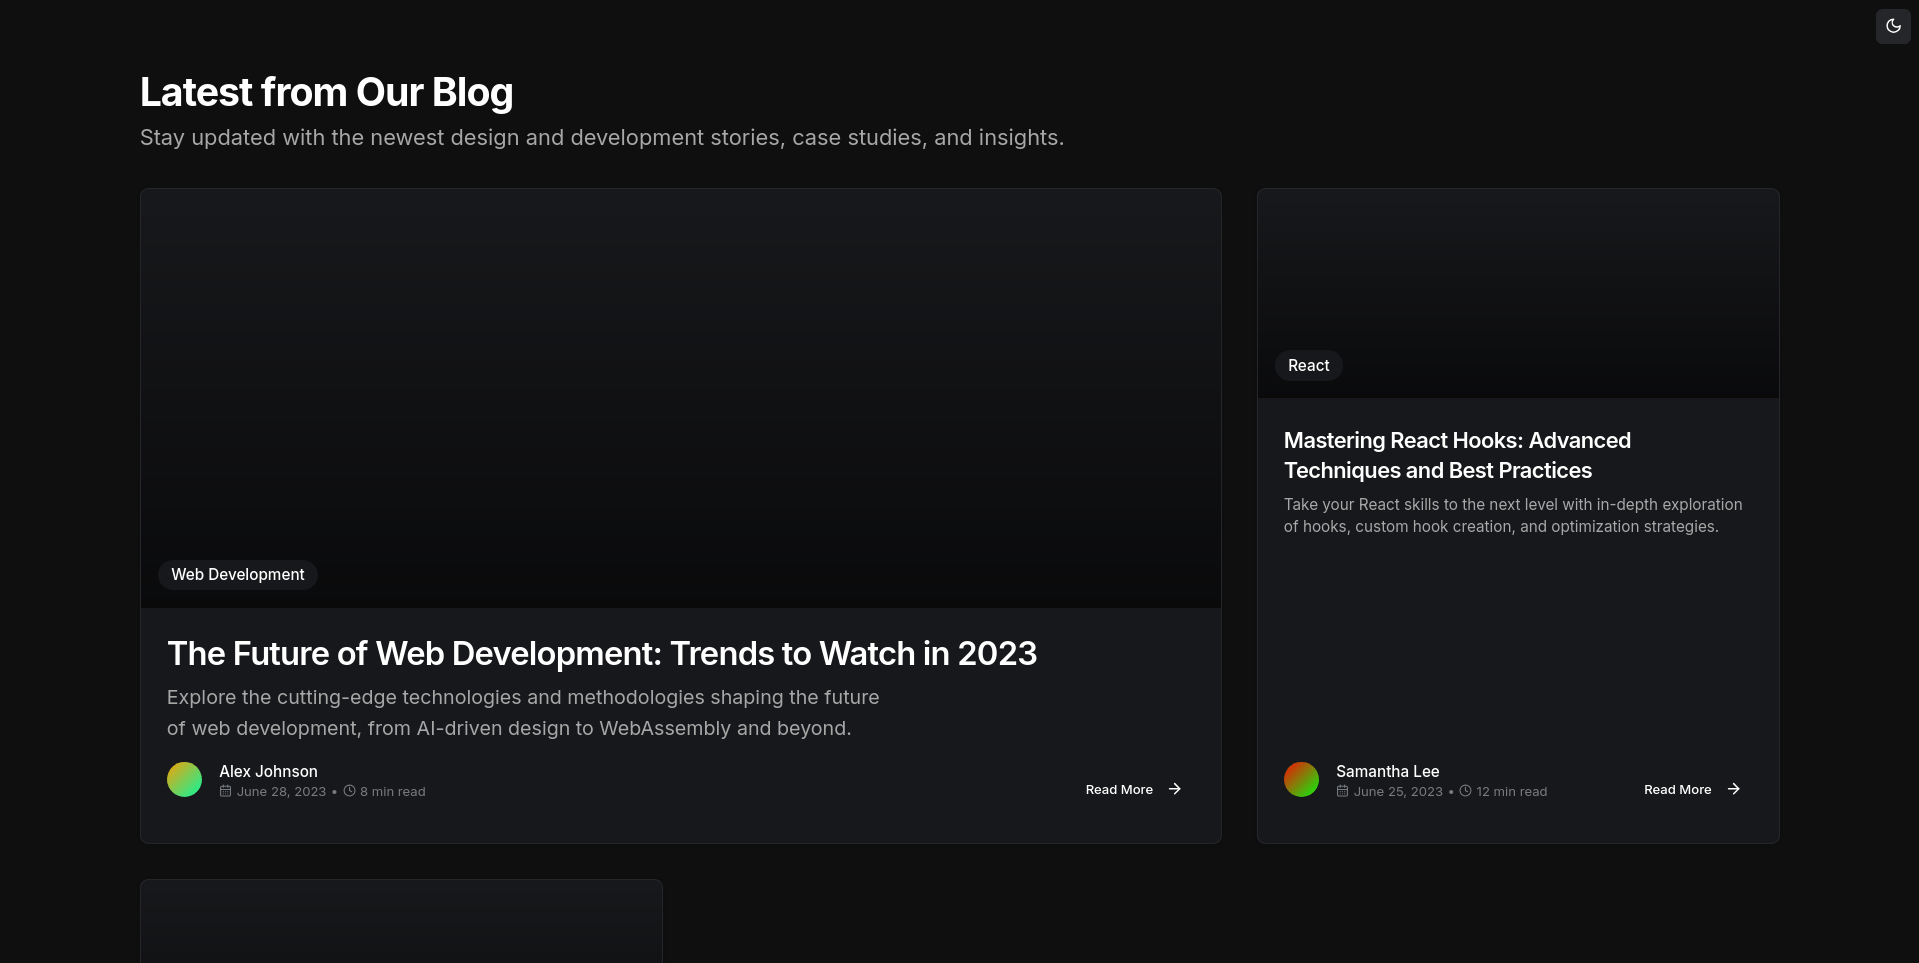Click Alex Johnson's green avatar
This screenshot has height=963, width=1919.
coord(184,779)
